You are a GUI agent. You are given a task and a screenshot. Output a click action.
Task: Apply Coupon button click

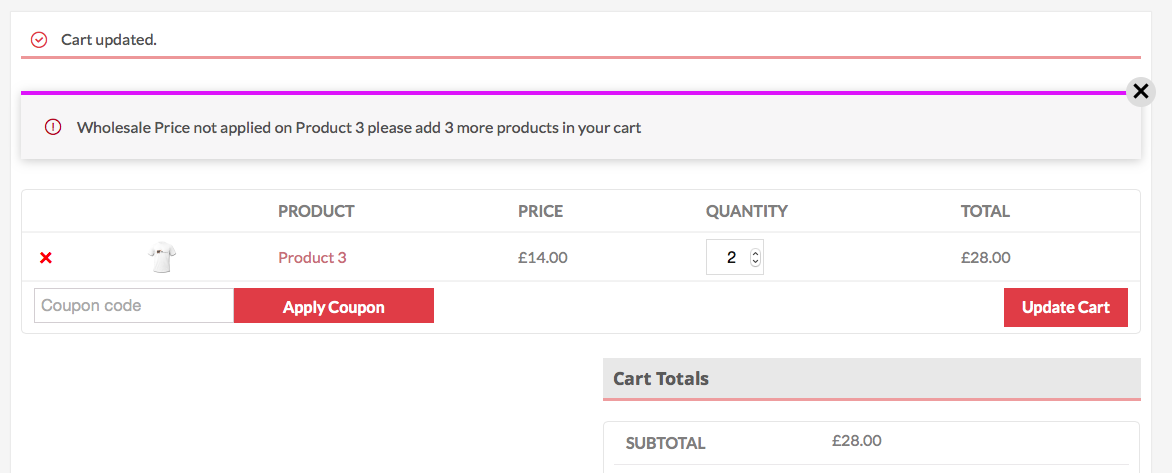[x=333, y=306]
